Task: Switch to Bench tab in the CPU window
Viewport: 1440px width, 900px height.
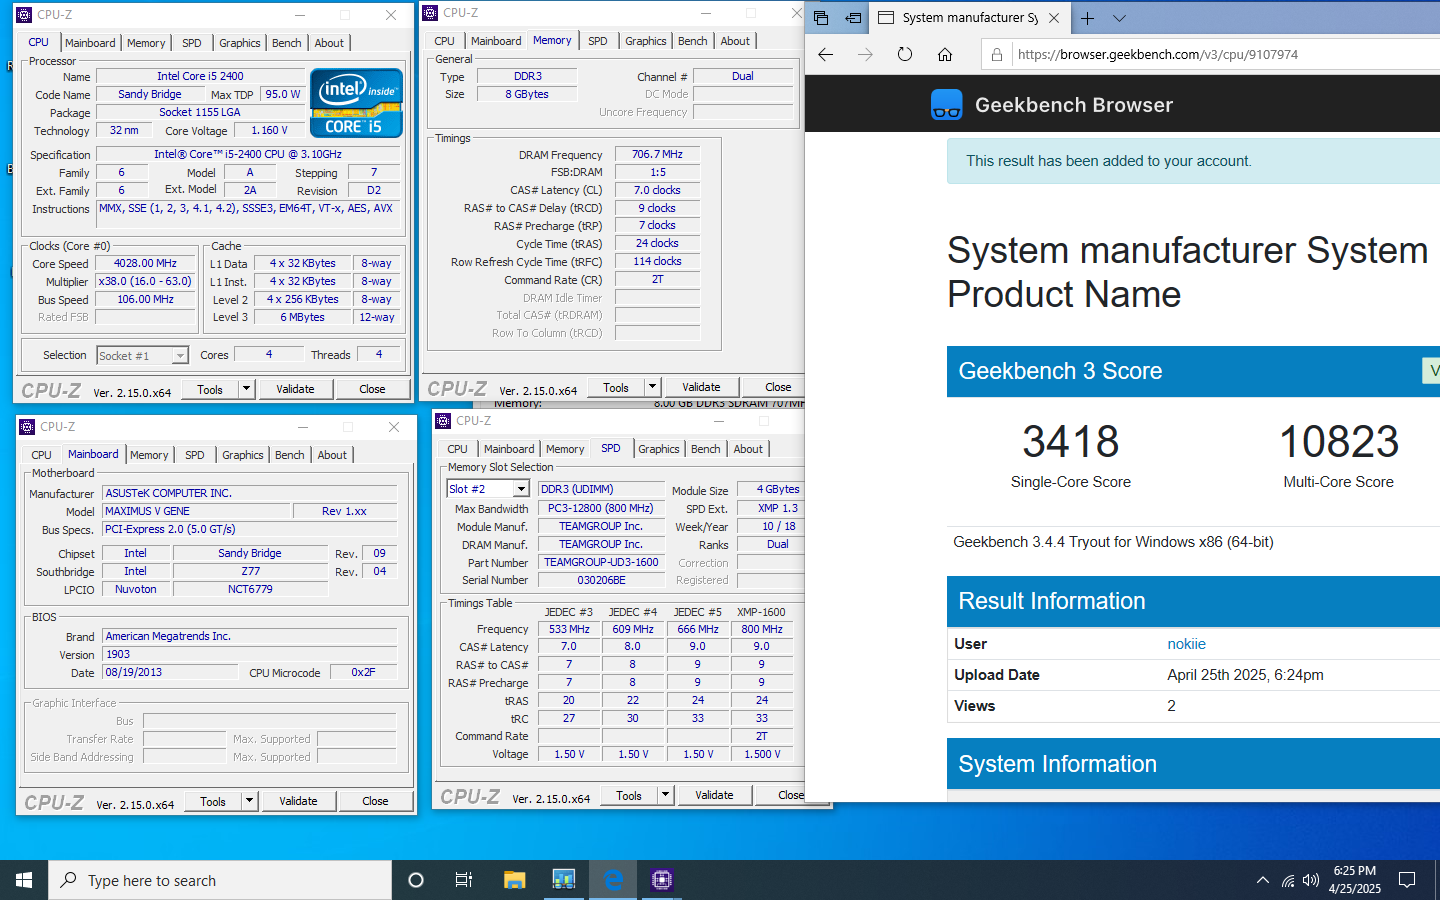Action: point(287,43)
